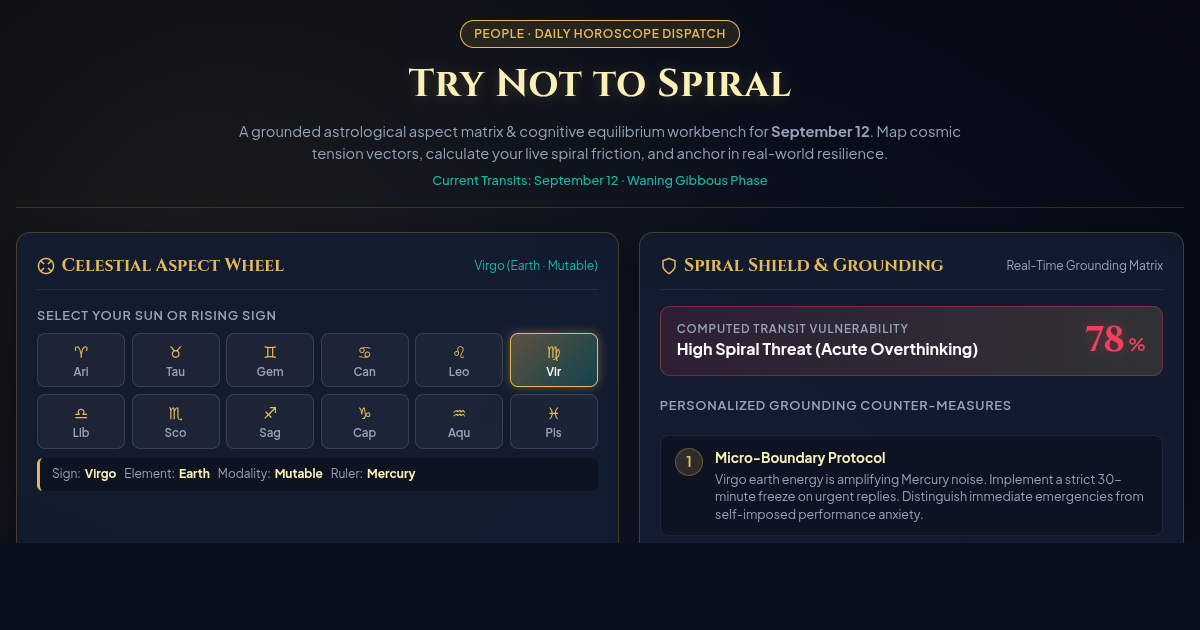The width and height of the screenshot is (1200, 630).
Task: Click the Current Transits September 12 line
Action: (600, 181)
